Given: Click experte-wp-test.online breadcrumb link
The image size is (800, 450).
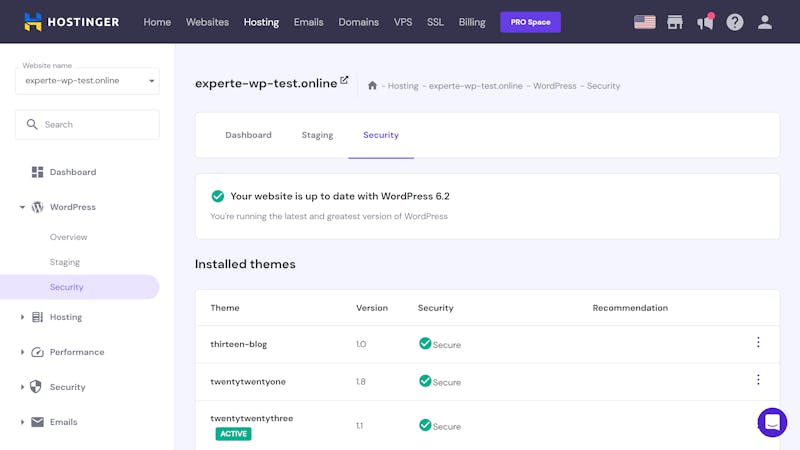Looking at the screenshot, I should 476,86.
